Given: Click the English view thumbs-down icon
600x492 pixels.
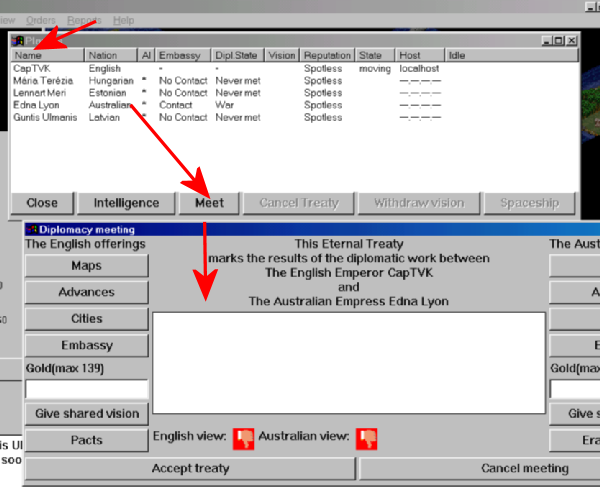Looking at the screenshot, I should [244, 438].
